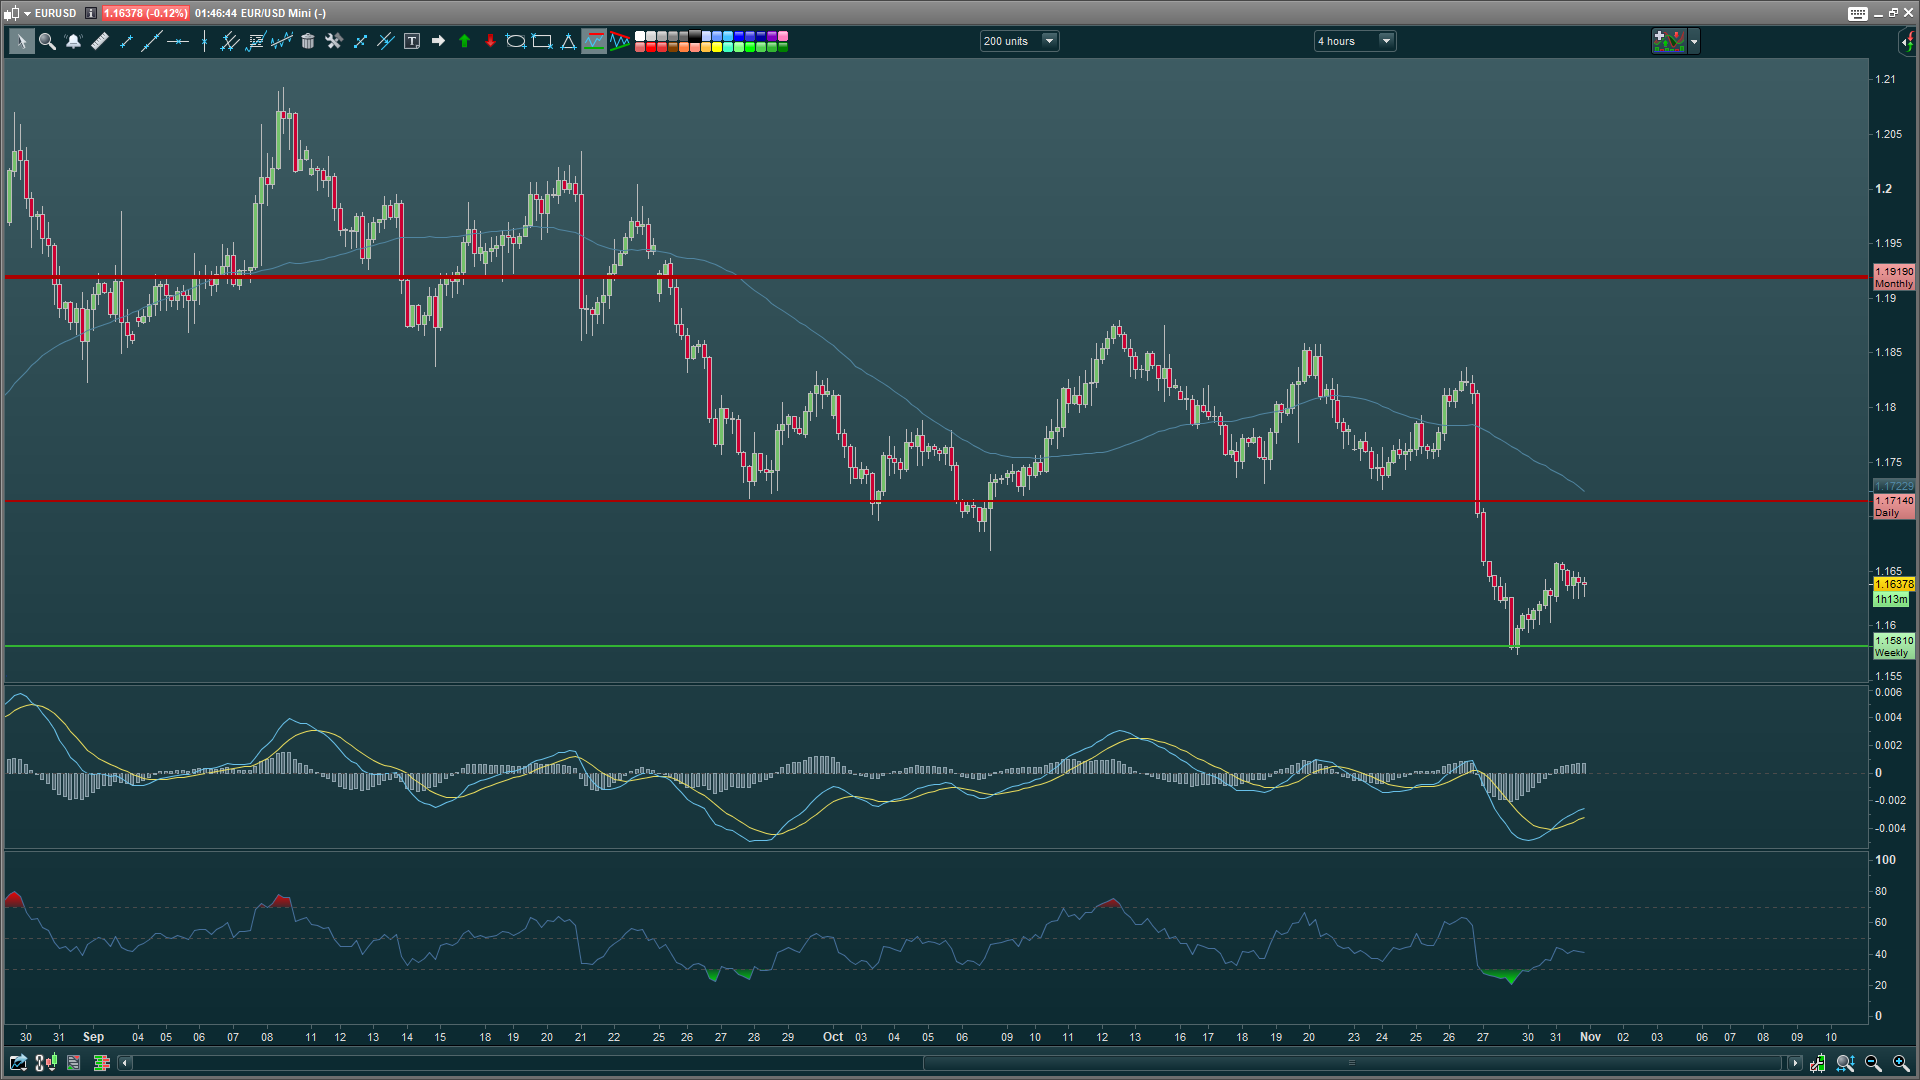Open the 4 hours timeframe dropdown

coord(1386,41)
